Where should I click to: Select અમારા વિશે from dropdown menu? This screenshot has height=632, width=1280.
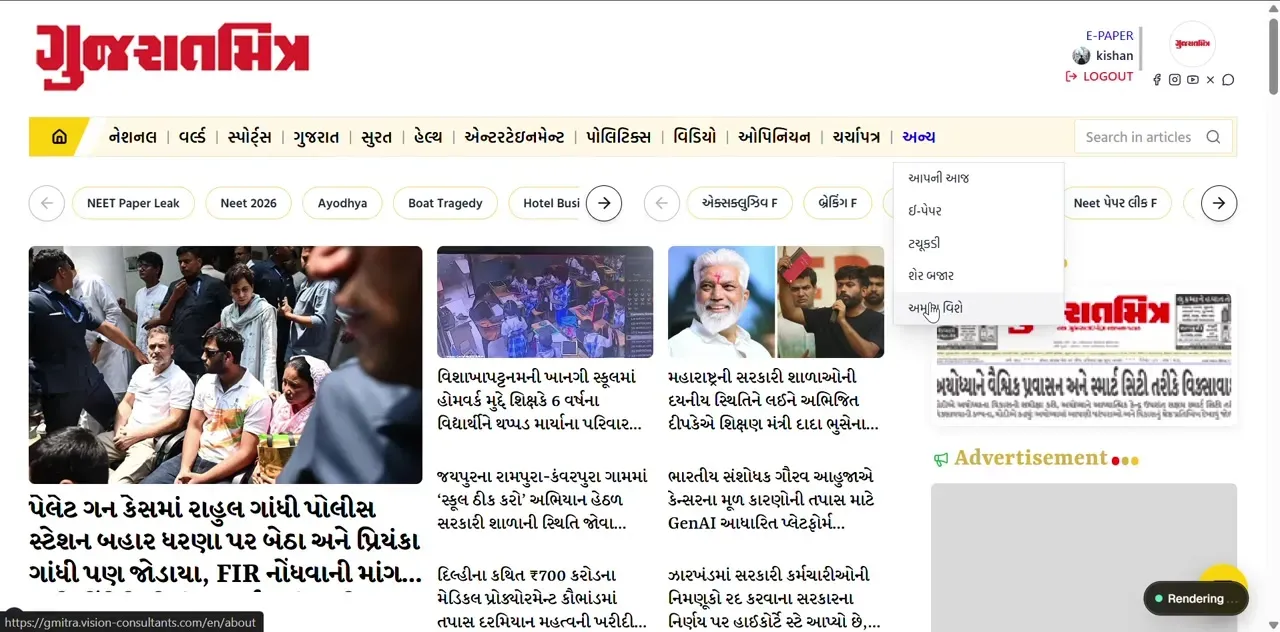tap(979, 308)
